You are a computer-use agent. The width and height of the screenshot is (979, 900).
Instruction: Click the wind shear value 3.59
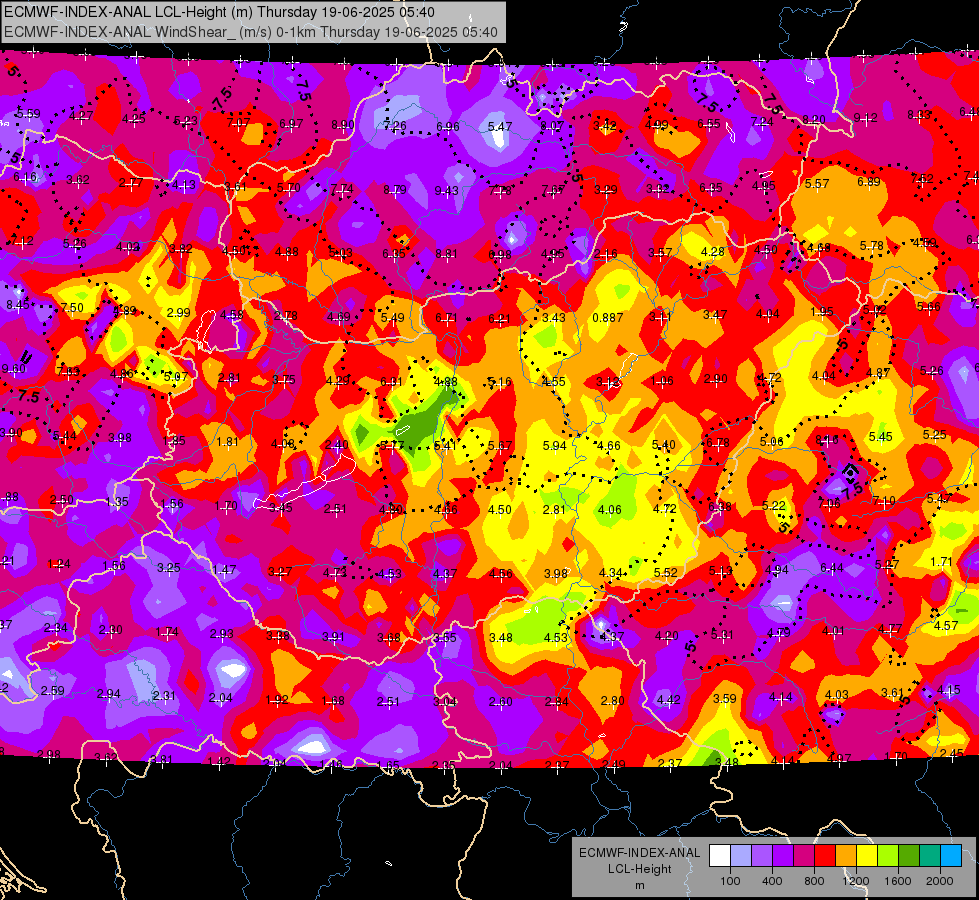tap(725, 698)
